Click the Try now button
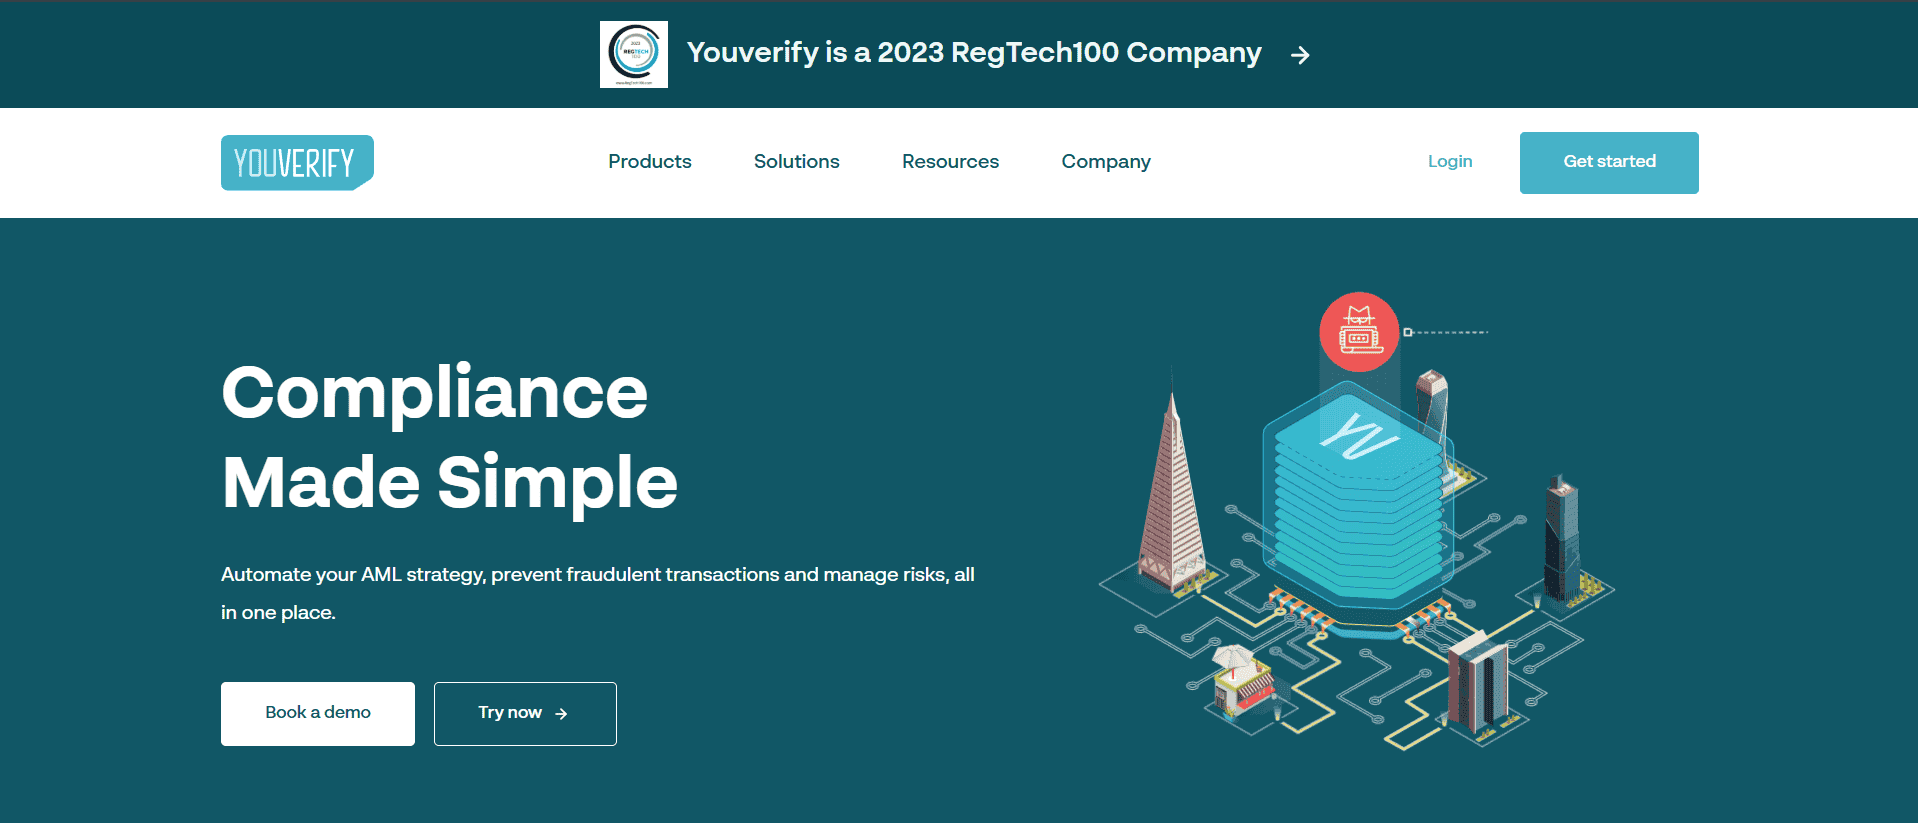The width and height of the screenshot is (1918, 823). pos(525,714)
